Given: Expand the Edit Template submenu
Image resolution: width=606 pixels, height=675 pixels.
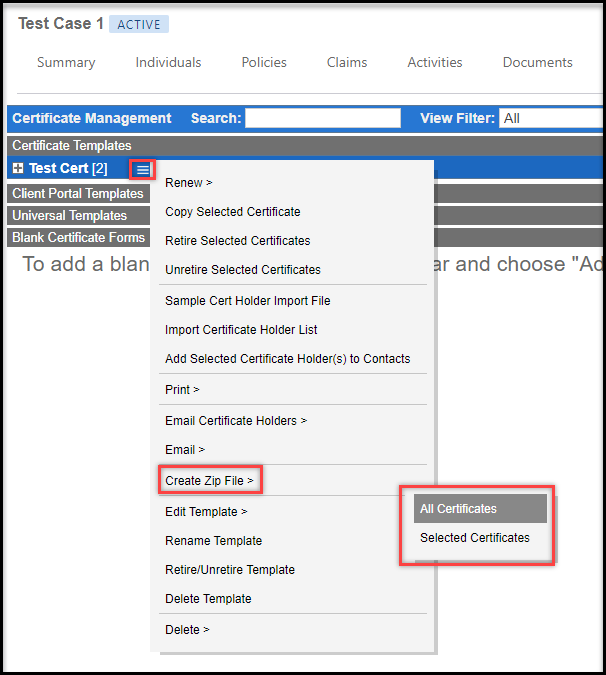Looking at the screenshot, I should tap(206, 511).
